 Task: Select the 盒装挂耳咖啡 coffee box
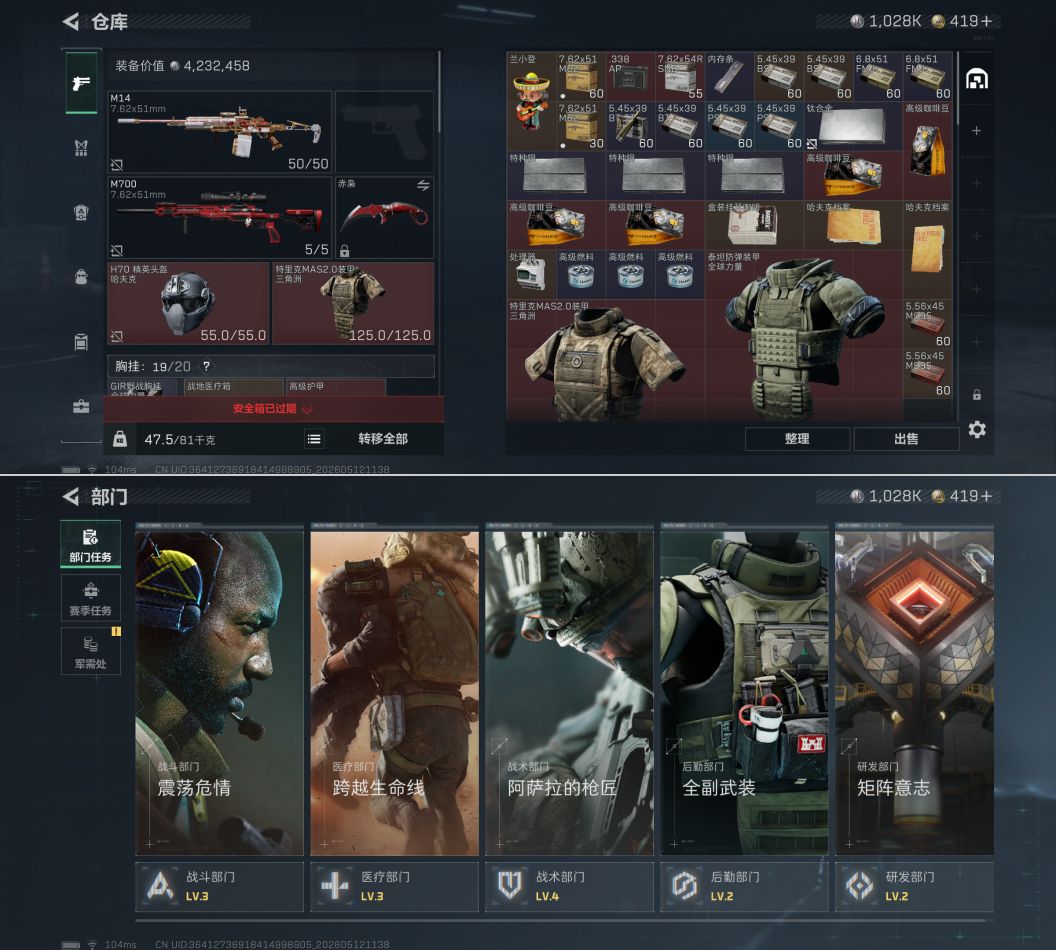pyautogui.click(x=754, y=225)
